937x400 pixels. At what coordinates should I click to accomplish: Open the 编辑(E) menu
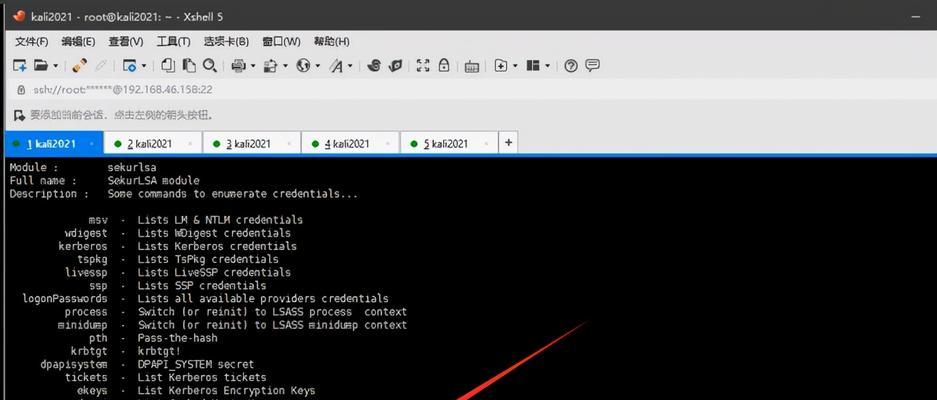[x=78, y=42]
